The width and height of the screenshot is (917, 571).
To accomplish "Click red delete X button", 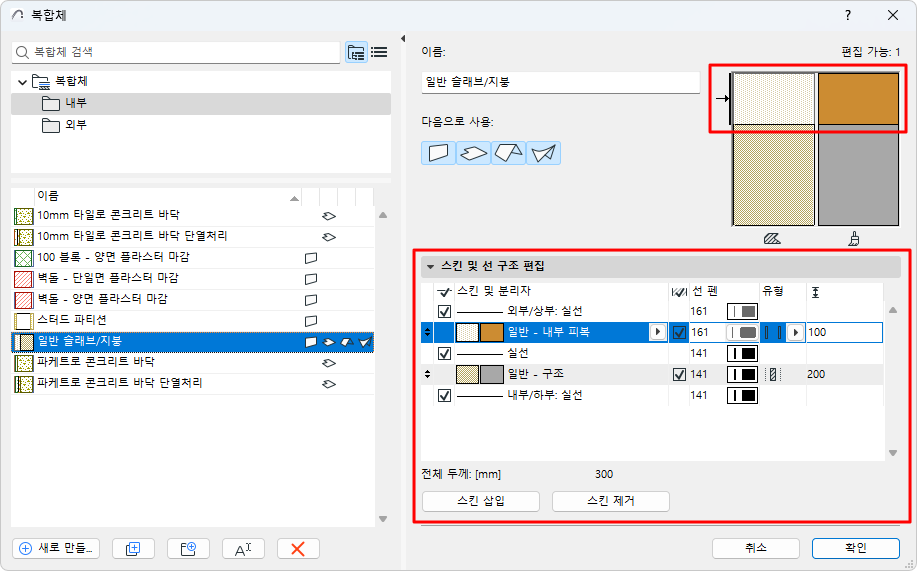I will 298,549.
